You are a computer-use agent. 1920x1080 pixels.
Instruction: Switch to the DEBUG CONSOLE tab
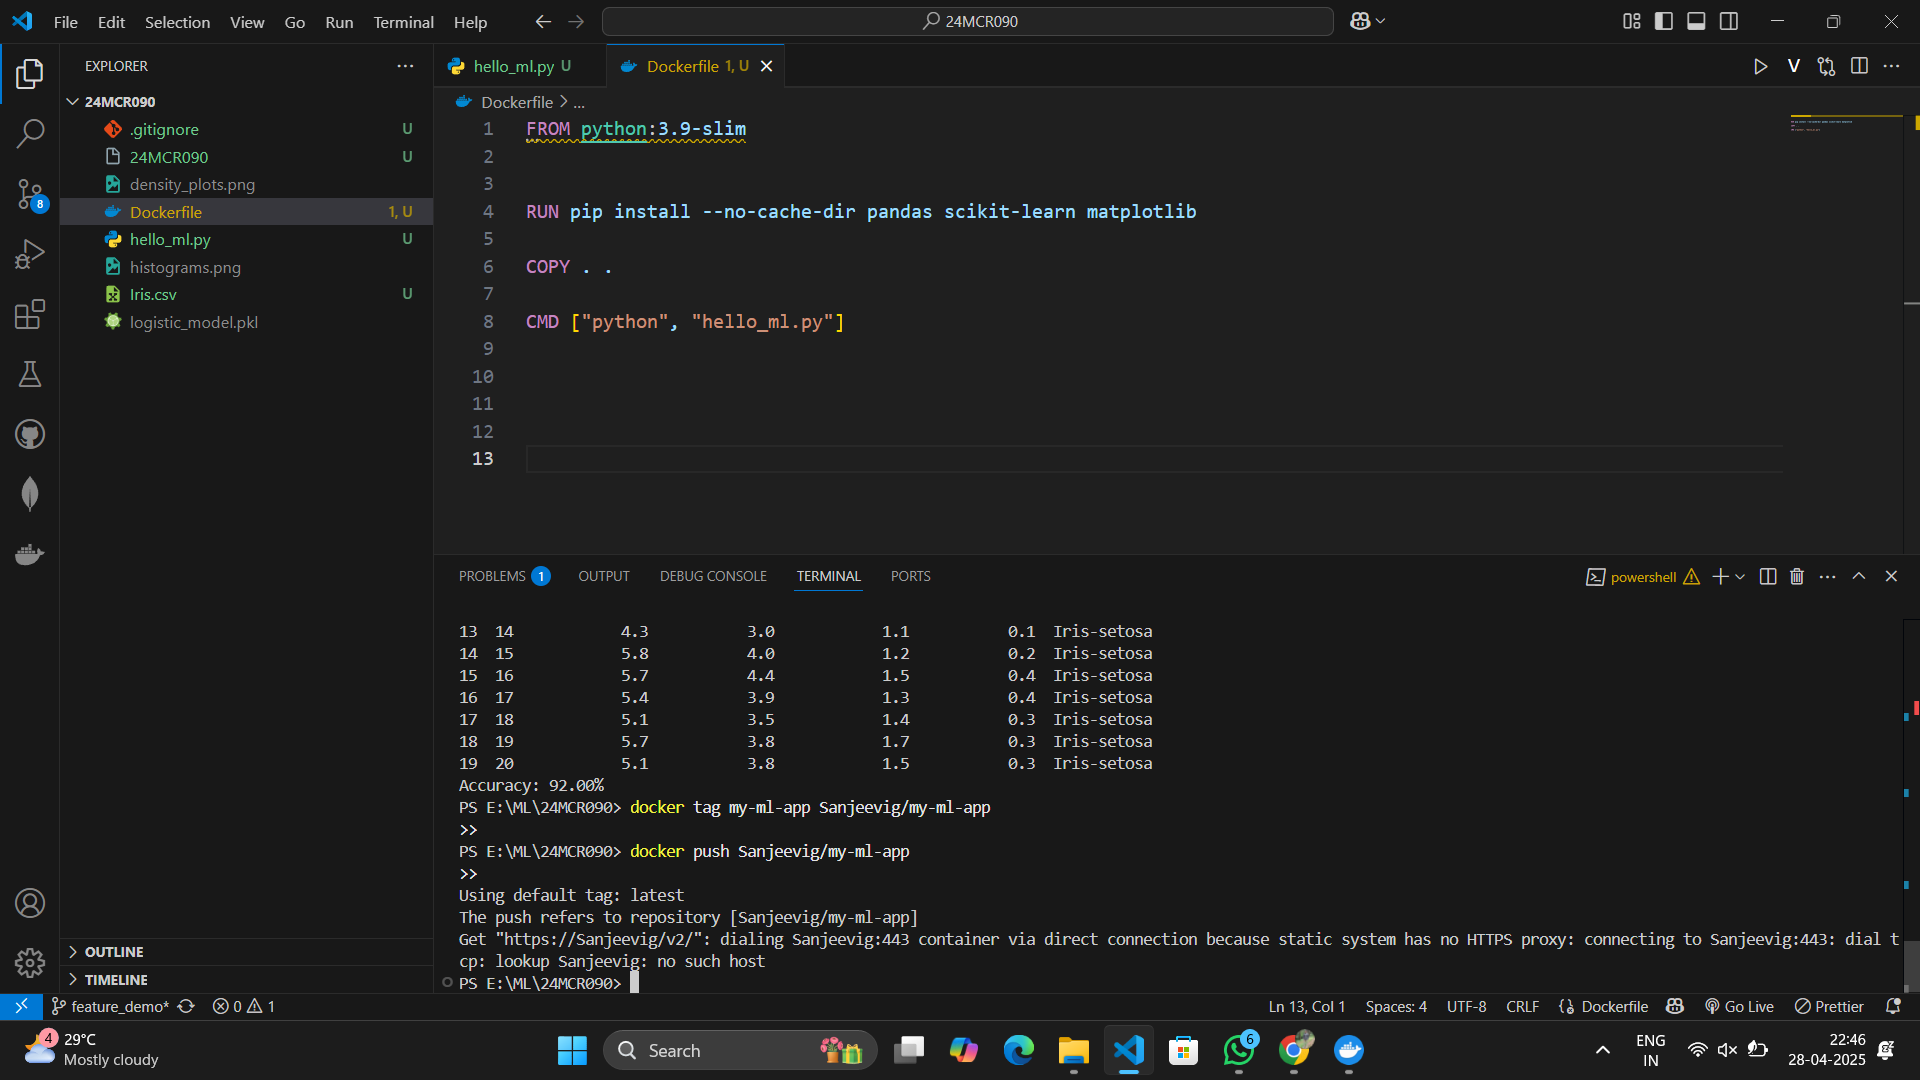coord(713,577)
